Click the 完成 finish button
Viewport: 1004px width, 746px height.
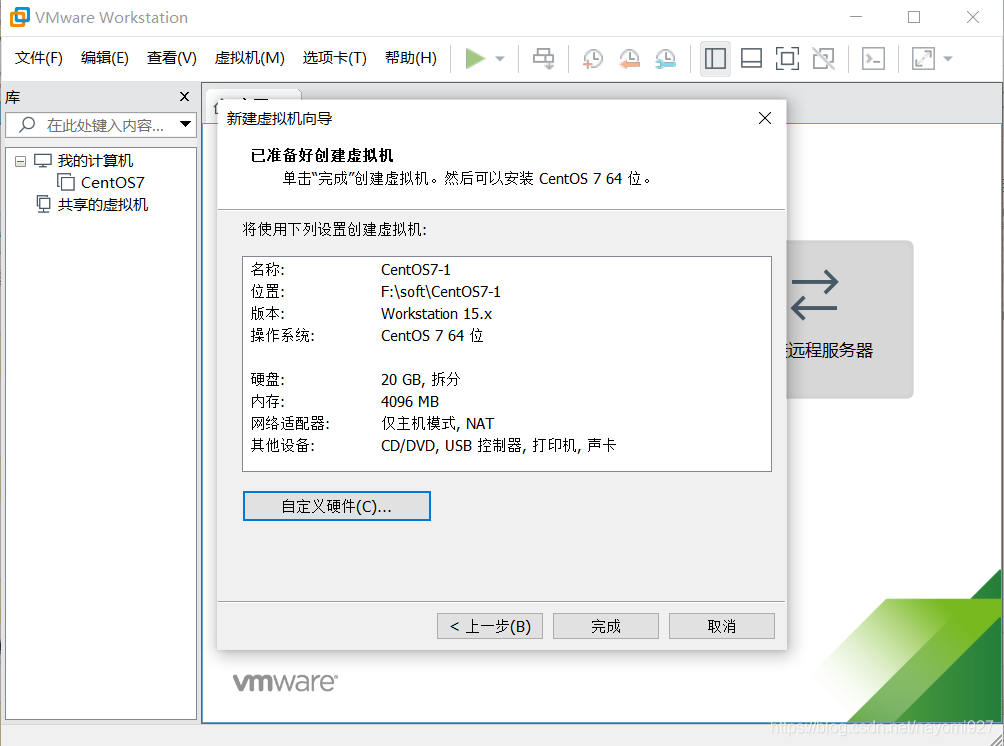pyautogui.click(x=606, y=626)
